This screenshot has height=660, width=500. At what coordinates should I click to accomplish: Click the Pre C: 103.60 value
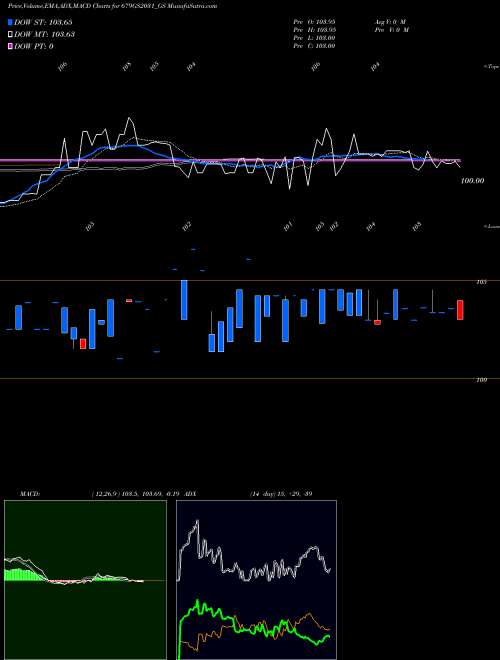coord(314,45)
